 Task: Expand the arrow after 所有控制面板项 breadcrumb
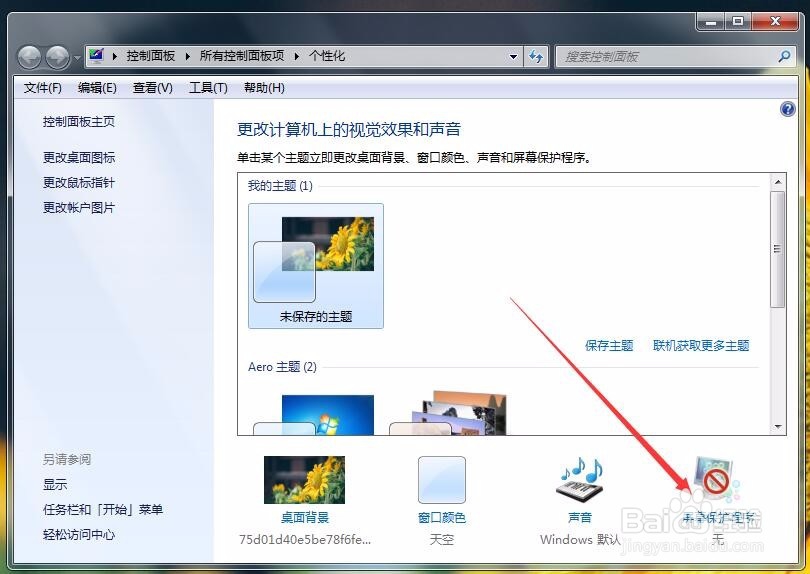coord(297,56)
